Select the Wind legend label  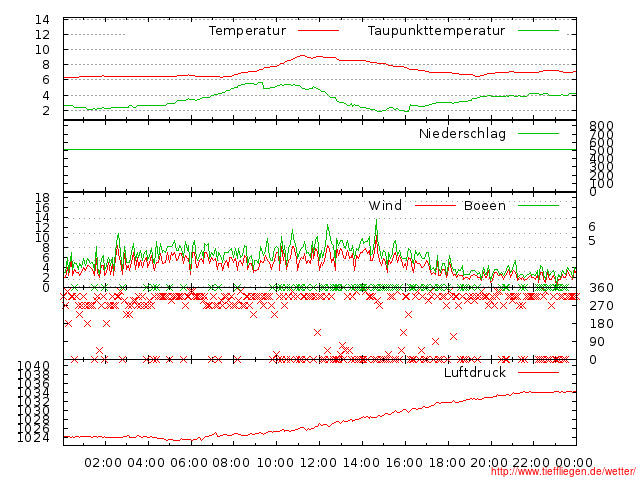click(x=385, y=205)
